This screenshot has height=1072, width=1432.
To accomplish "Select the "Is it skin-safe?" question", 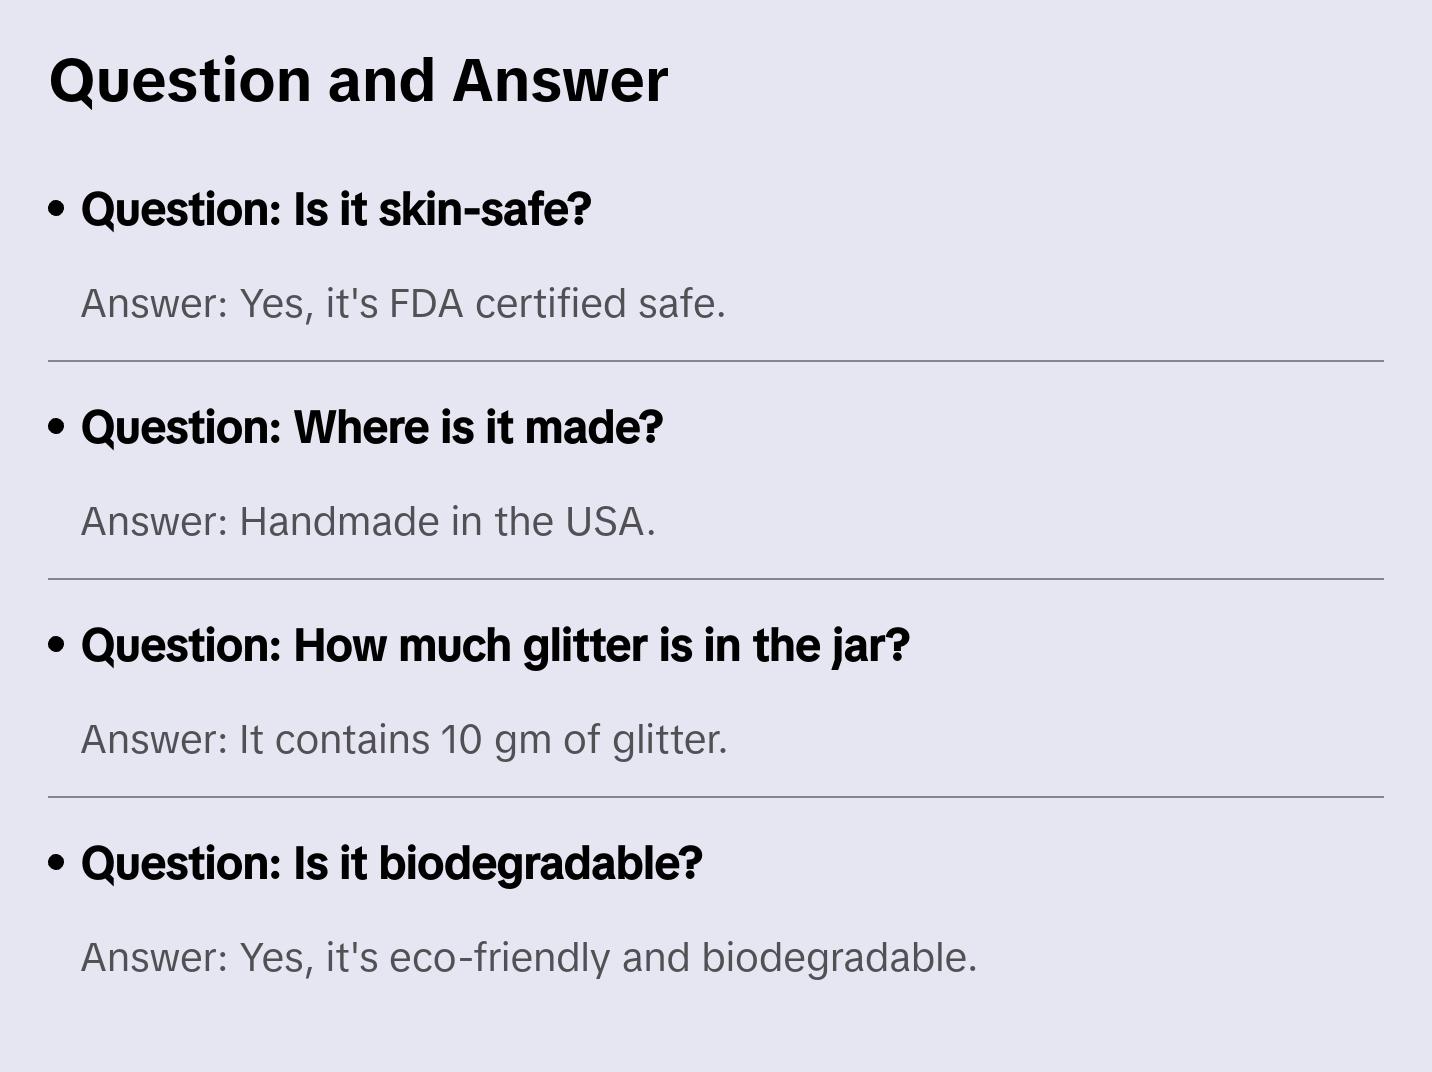I will pos(336,209).
